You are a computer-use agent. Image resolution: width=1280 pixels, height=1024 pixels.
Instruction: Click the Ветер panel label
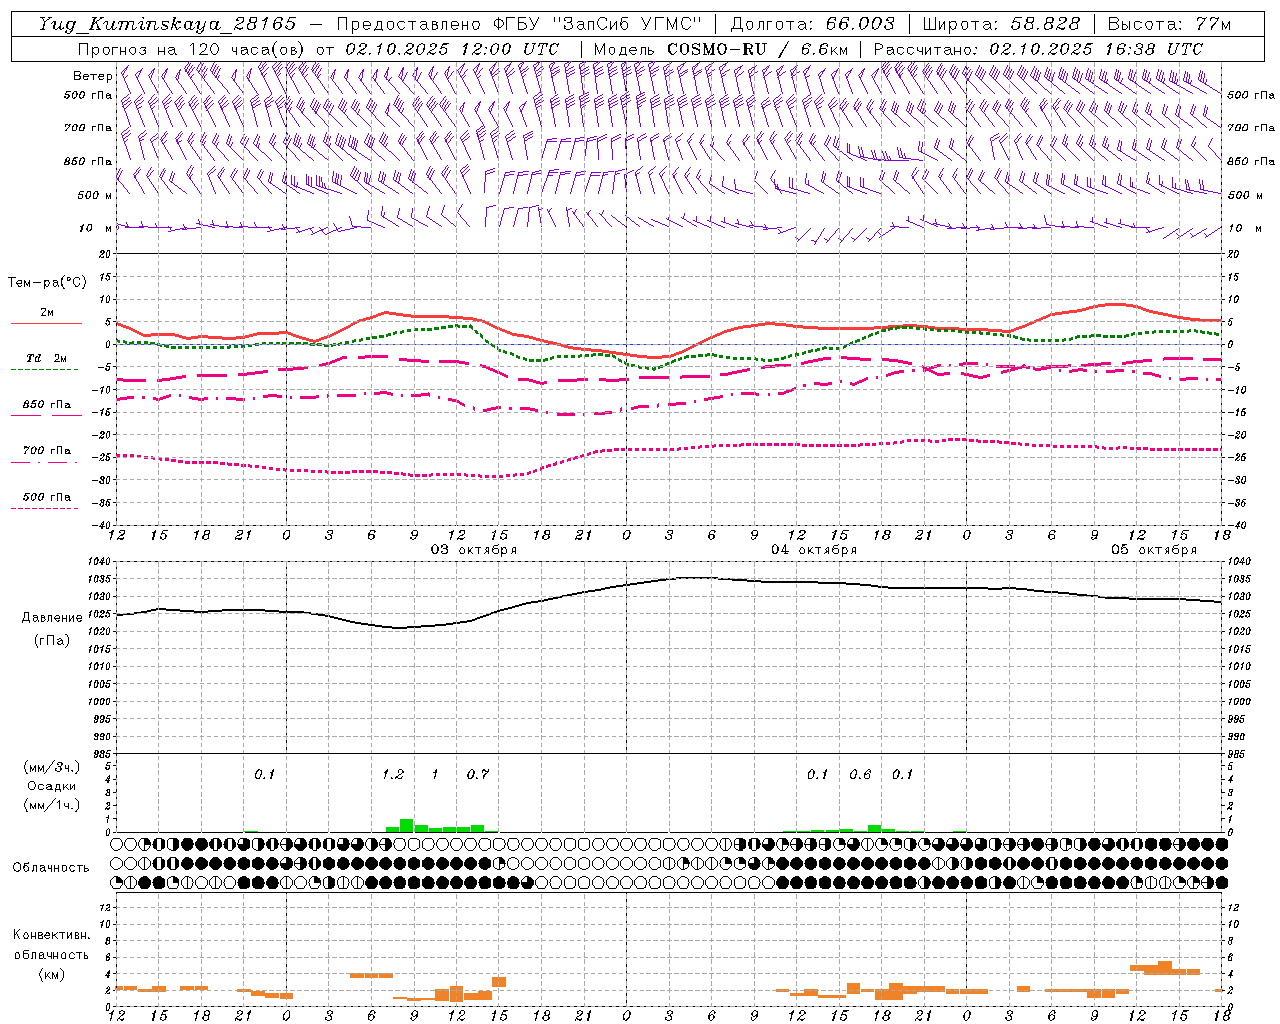pos(93,76)
